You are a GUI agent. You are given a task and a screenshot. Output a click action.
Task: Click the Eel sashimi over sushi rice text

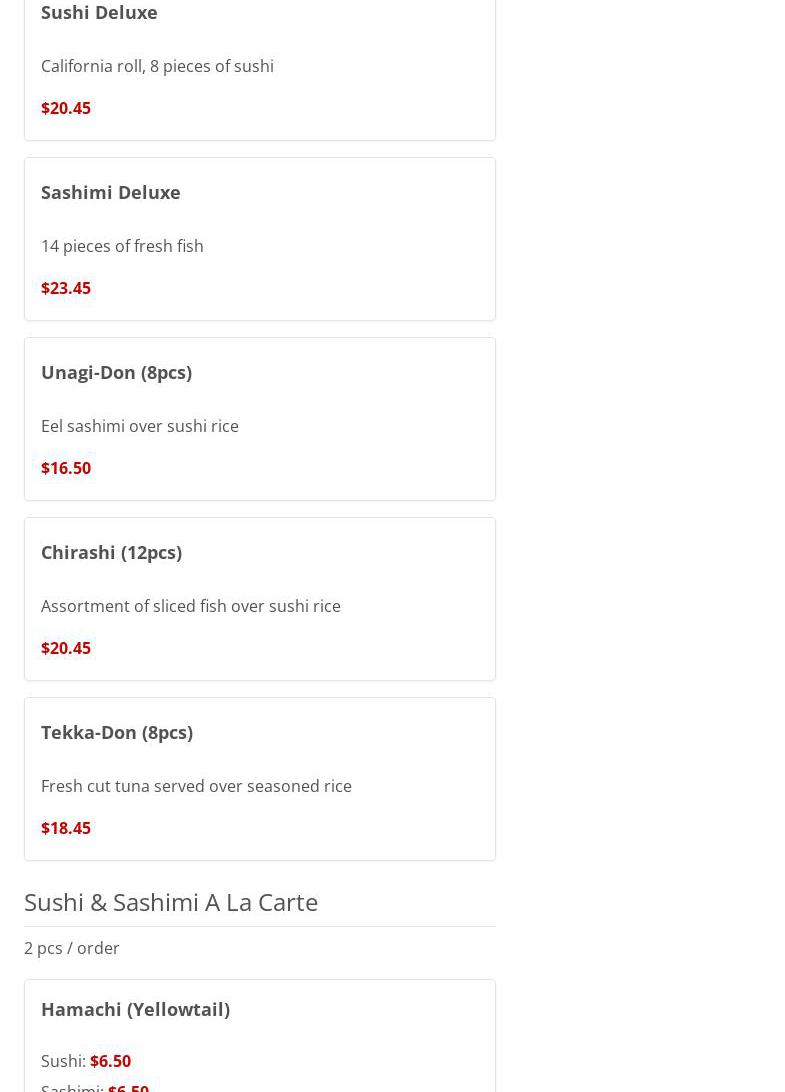click(140, 426)
